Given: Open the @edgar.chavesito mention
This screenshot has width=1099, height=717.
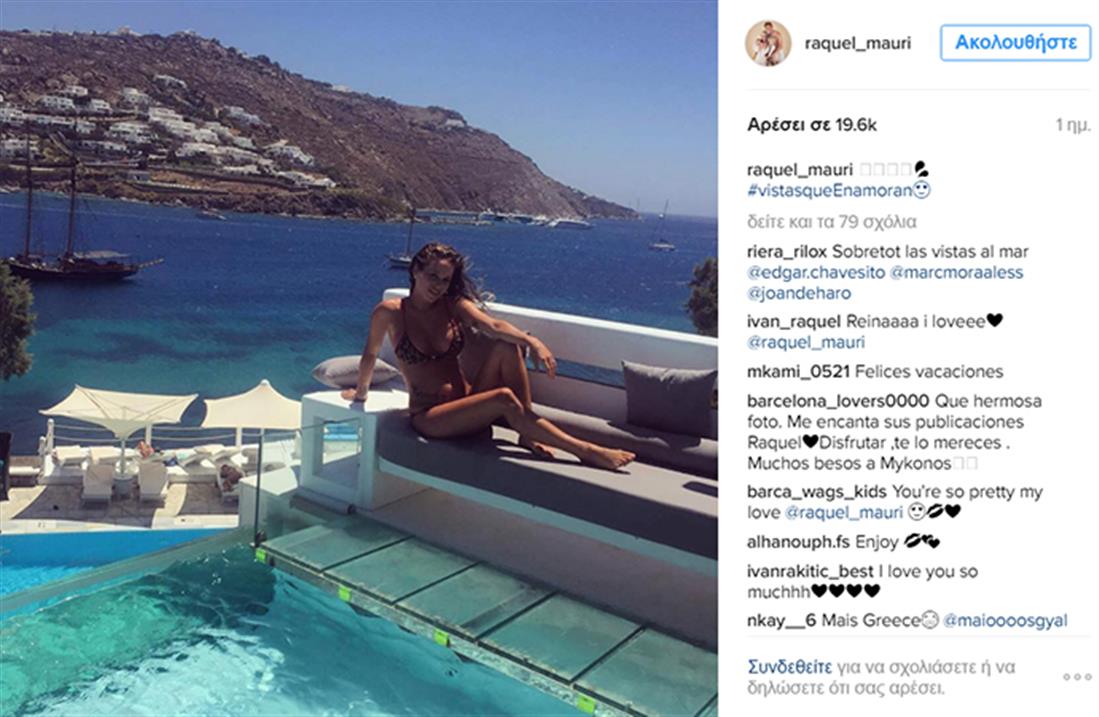Looking at the screenshot, I should [815, 273].
